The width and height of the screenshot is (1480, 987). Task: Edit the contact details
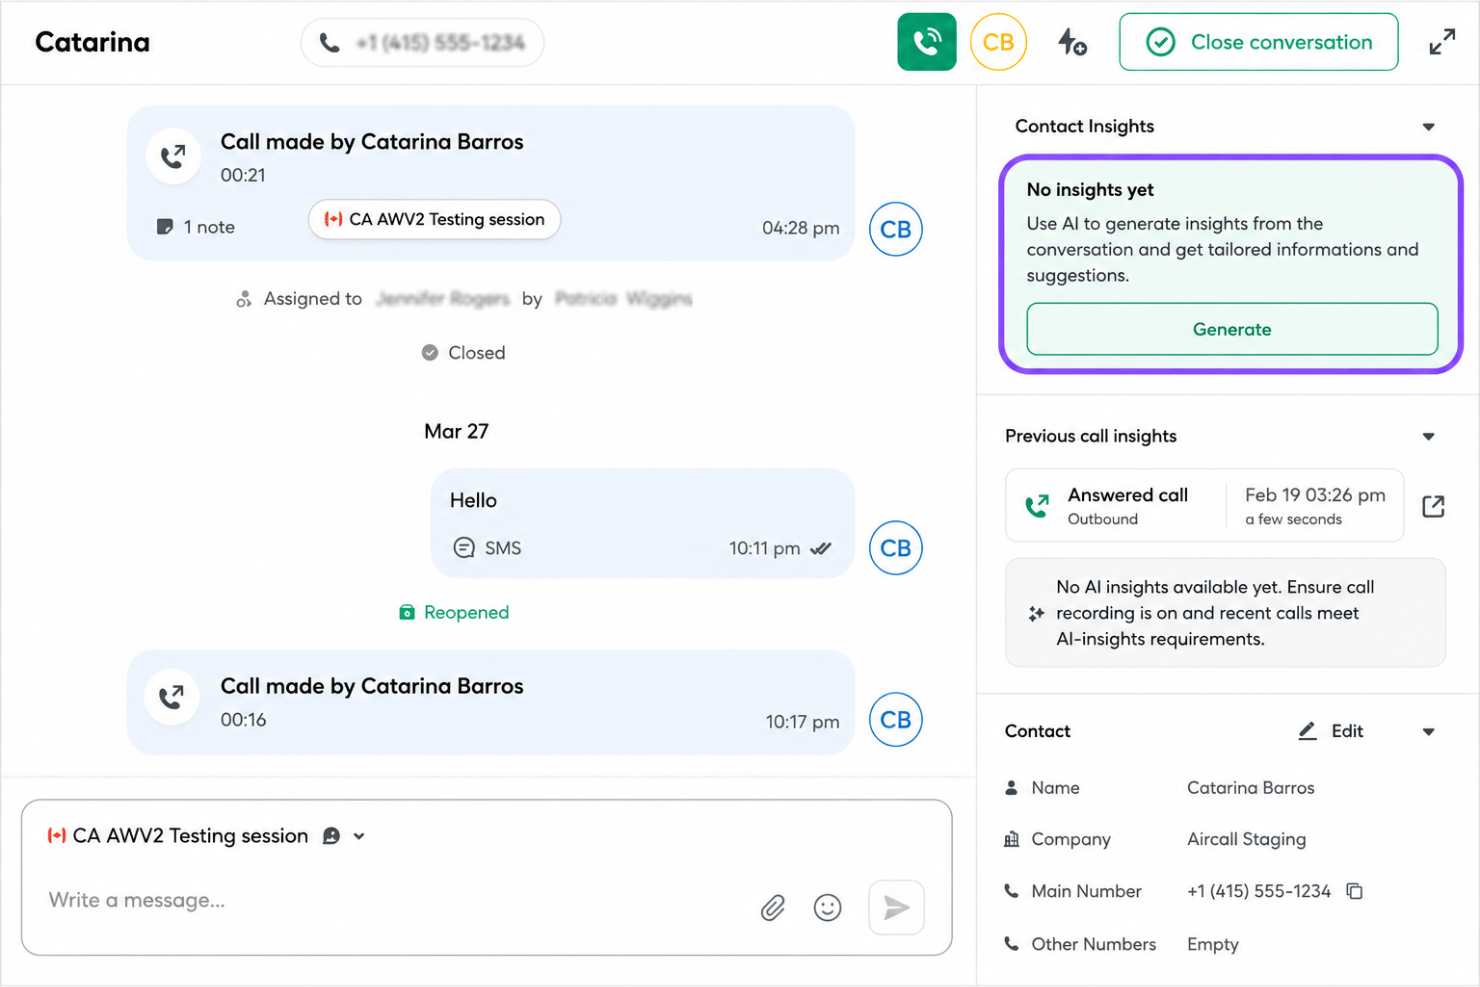1330,731
